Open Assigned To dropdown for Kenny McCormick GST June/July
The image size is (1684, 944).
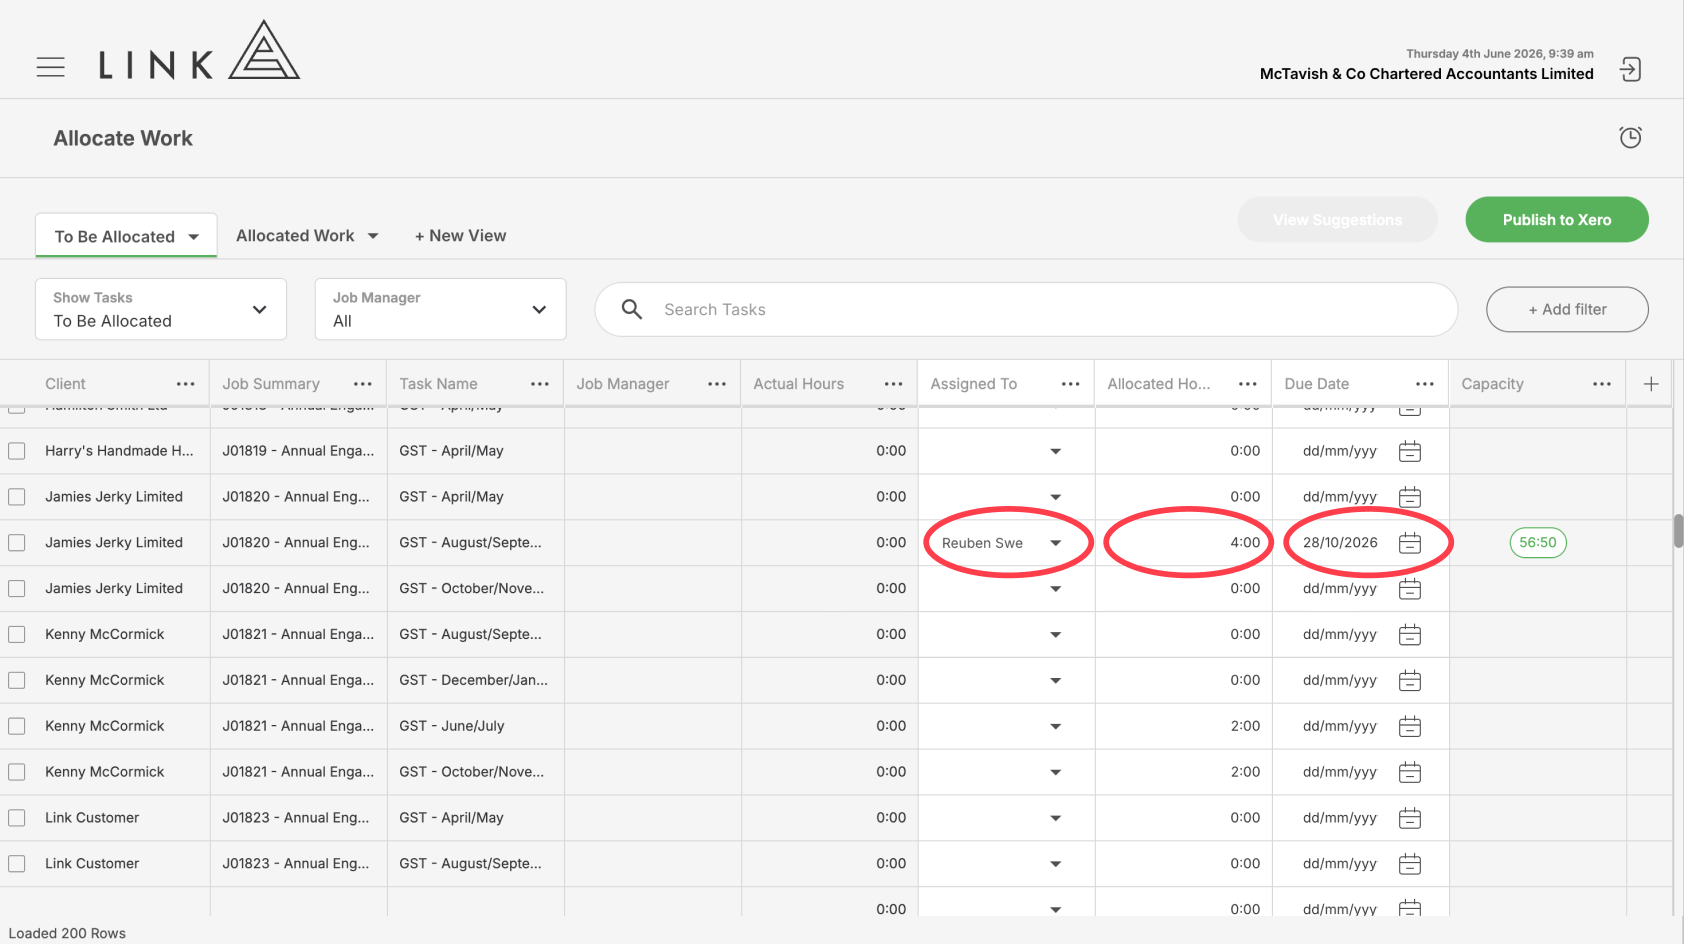(1055, 727)
